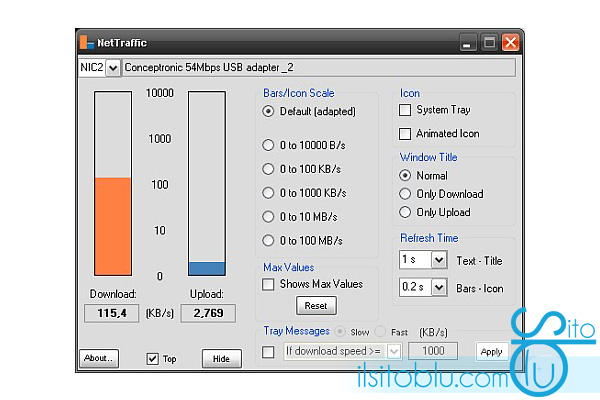Click the 10000 scale label
Image resolution: width=600 pixels, height=400 pixels.
[x=160, y=93]
